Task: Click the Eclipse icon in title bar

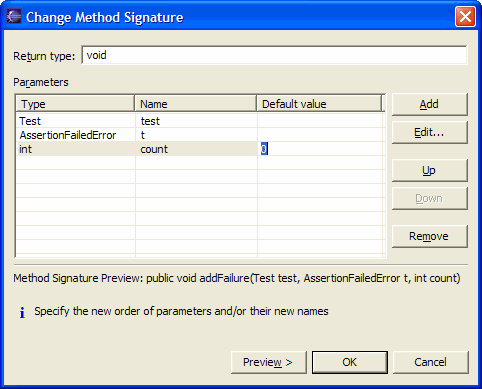Action: [14, 17]
